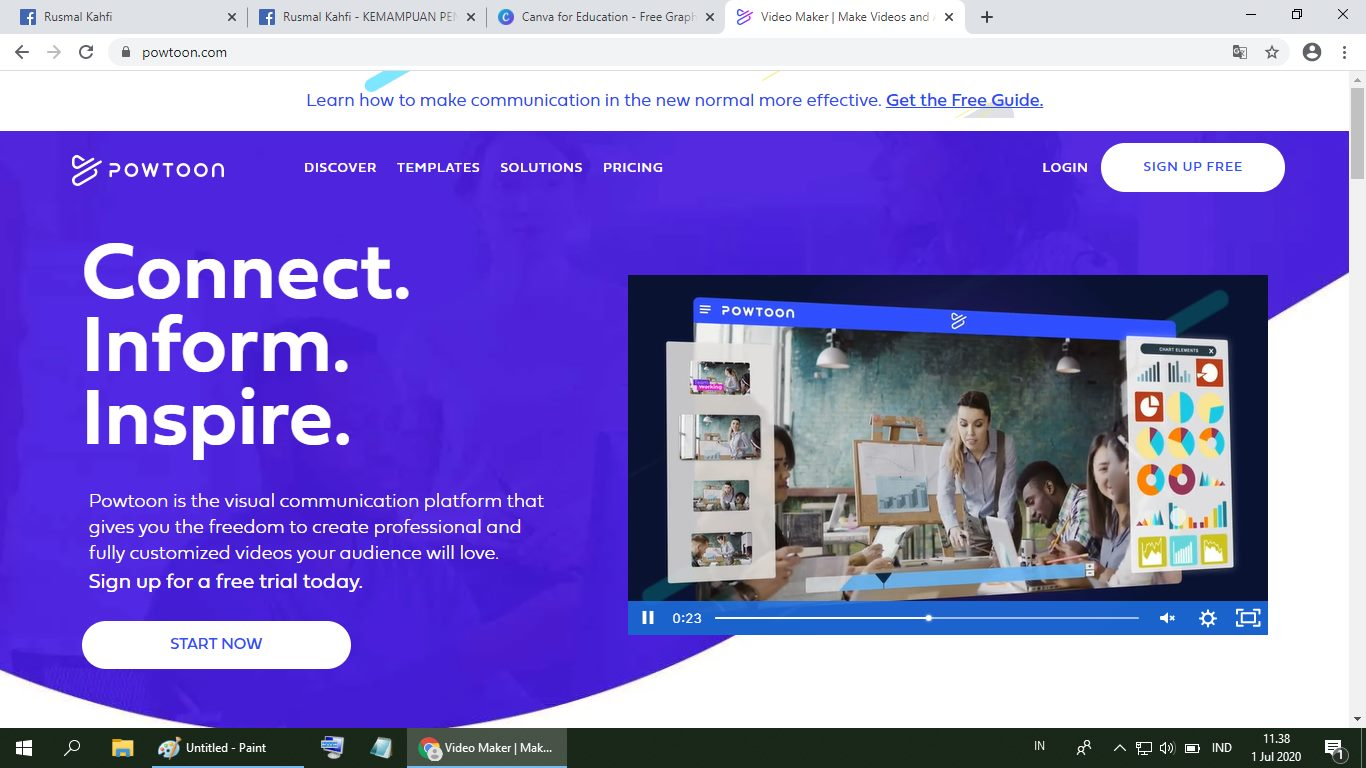Pause the promo video

point(648,618)
